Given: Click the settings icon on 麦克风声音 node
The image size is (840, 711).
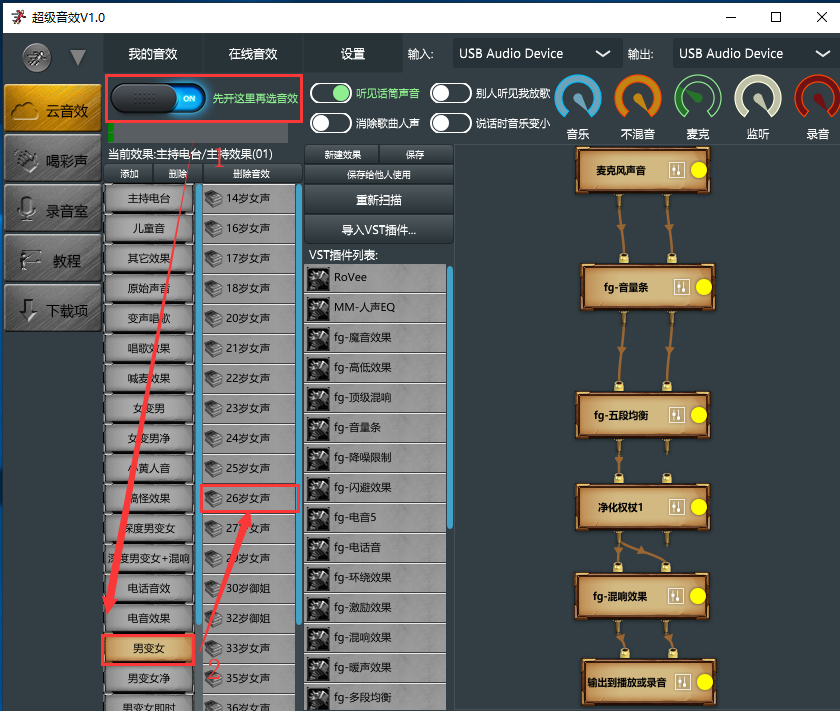Looking at the screenshot, I should (676, 171).
